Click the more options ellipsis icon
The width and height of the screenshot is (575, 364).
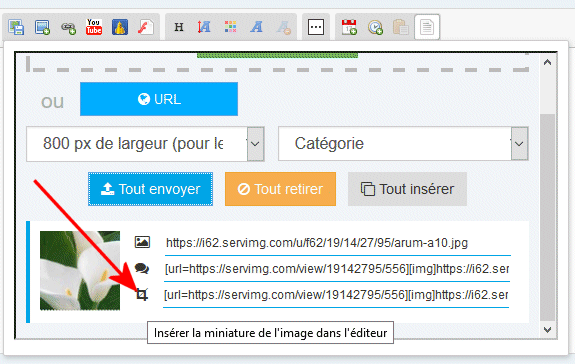tap(316, 27)
